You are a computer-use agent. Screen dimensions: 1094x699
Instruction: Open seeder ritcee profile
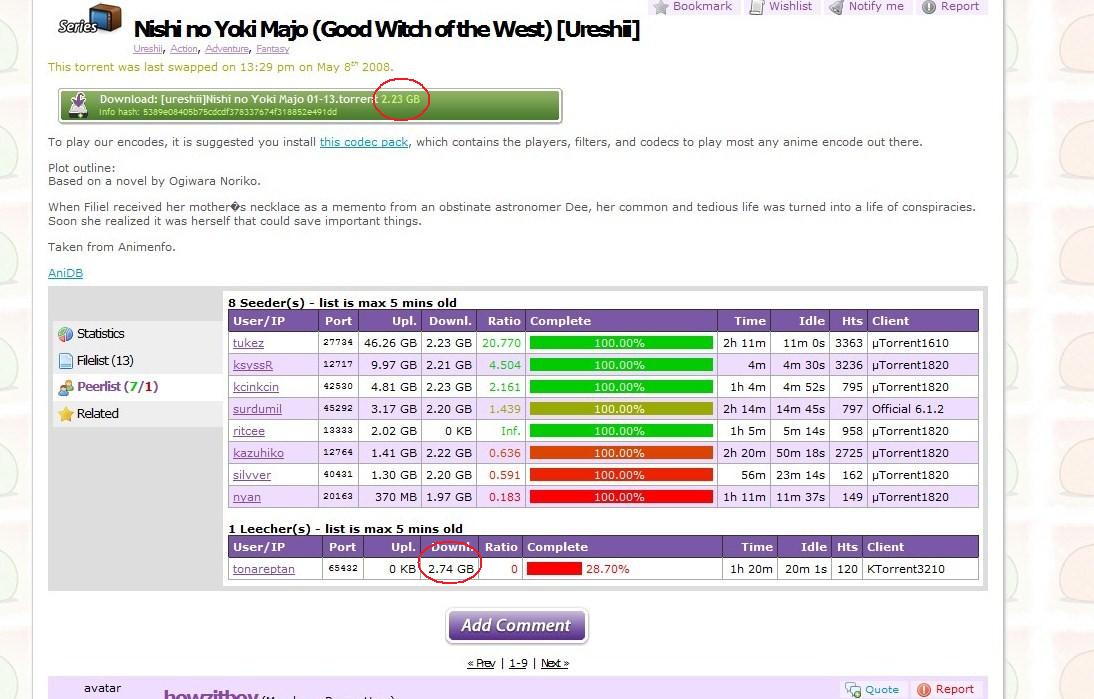pos(248,431)
